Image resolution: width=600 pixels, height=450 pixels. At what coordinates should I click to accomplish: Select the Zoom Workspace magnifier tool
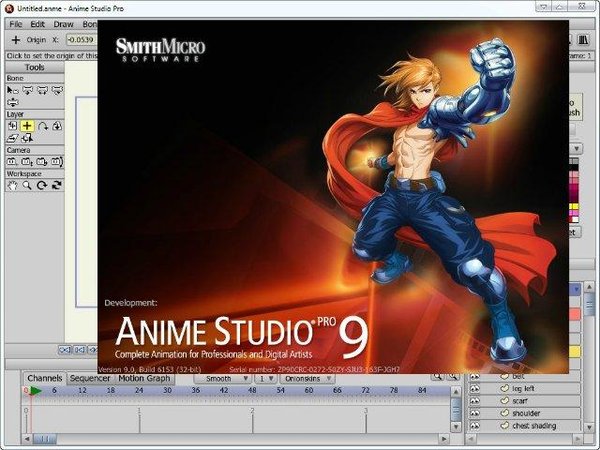coord(27,186)
